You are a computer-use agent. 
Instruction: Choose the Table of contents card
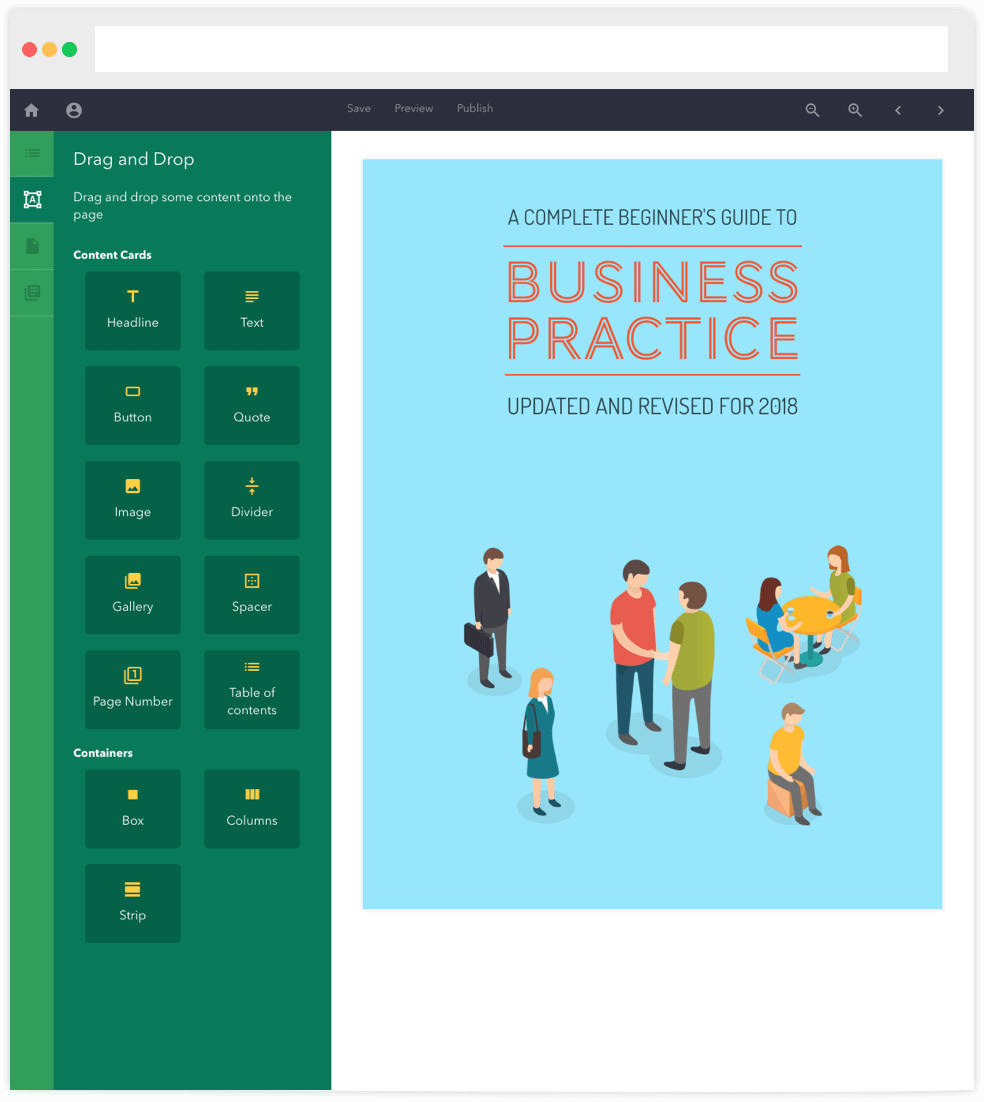click(x=252, y=689)
